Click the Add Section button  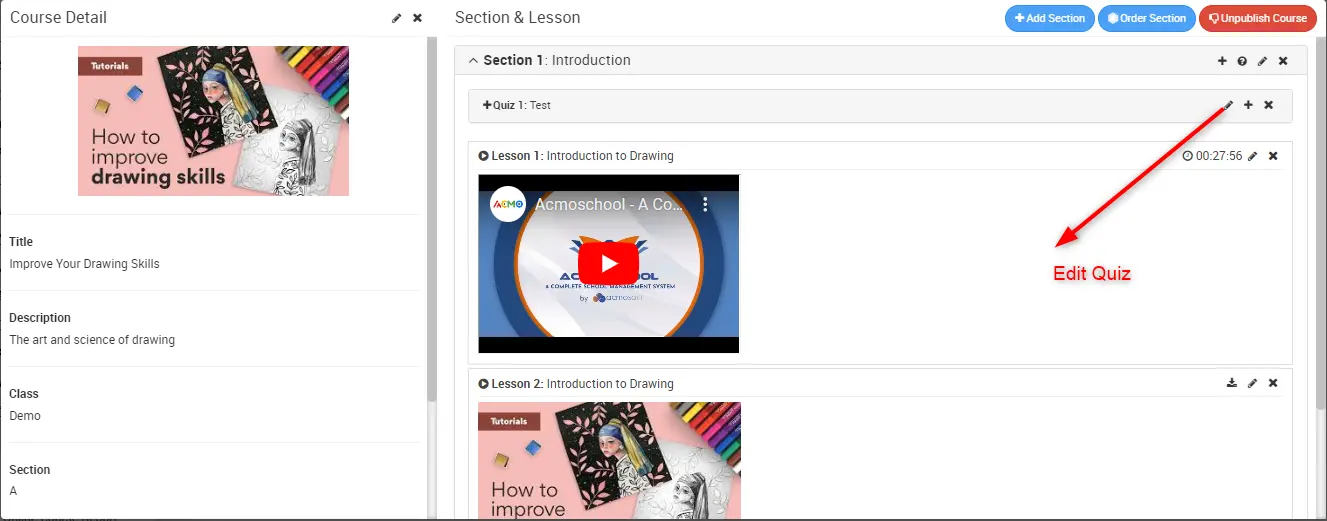[1050, 18]
